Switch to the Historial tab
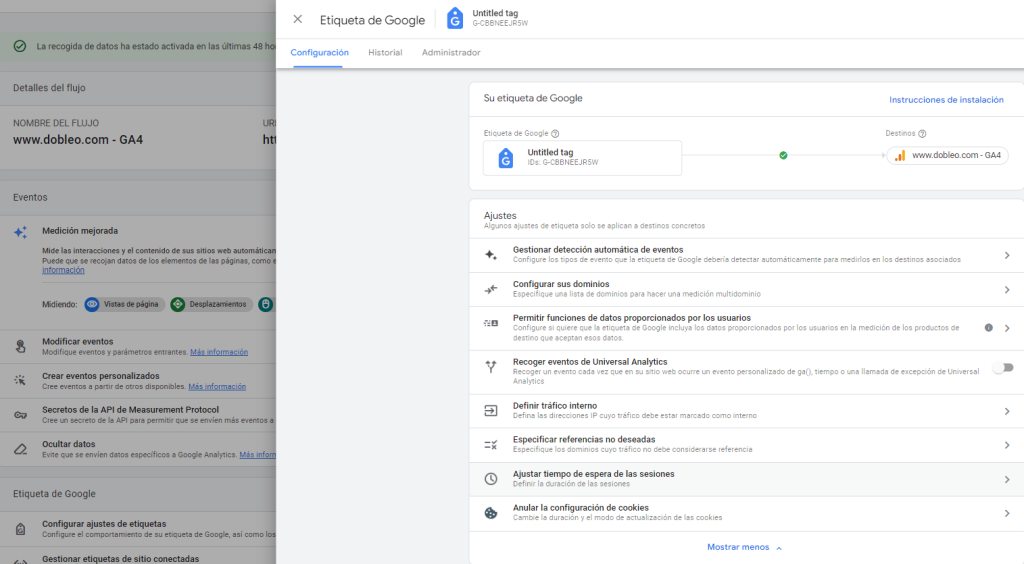Screen dimensions: 1024x564 [x=385, y=52]
